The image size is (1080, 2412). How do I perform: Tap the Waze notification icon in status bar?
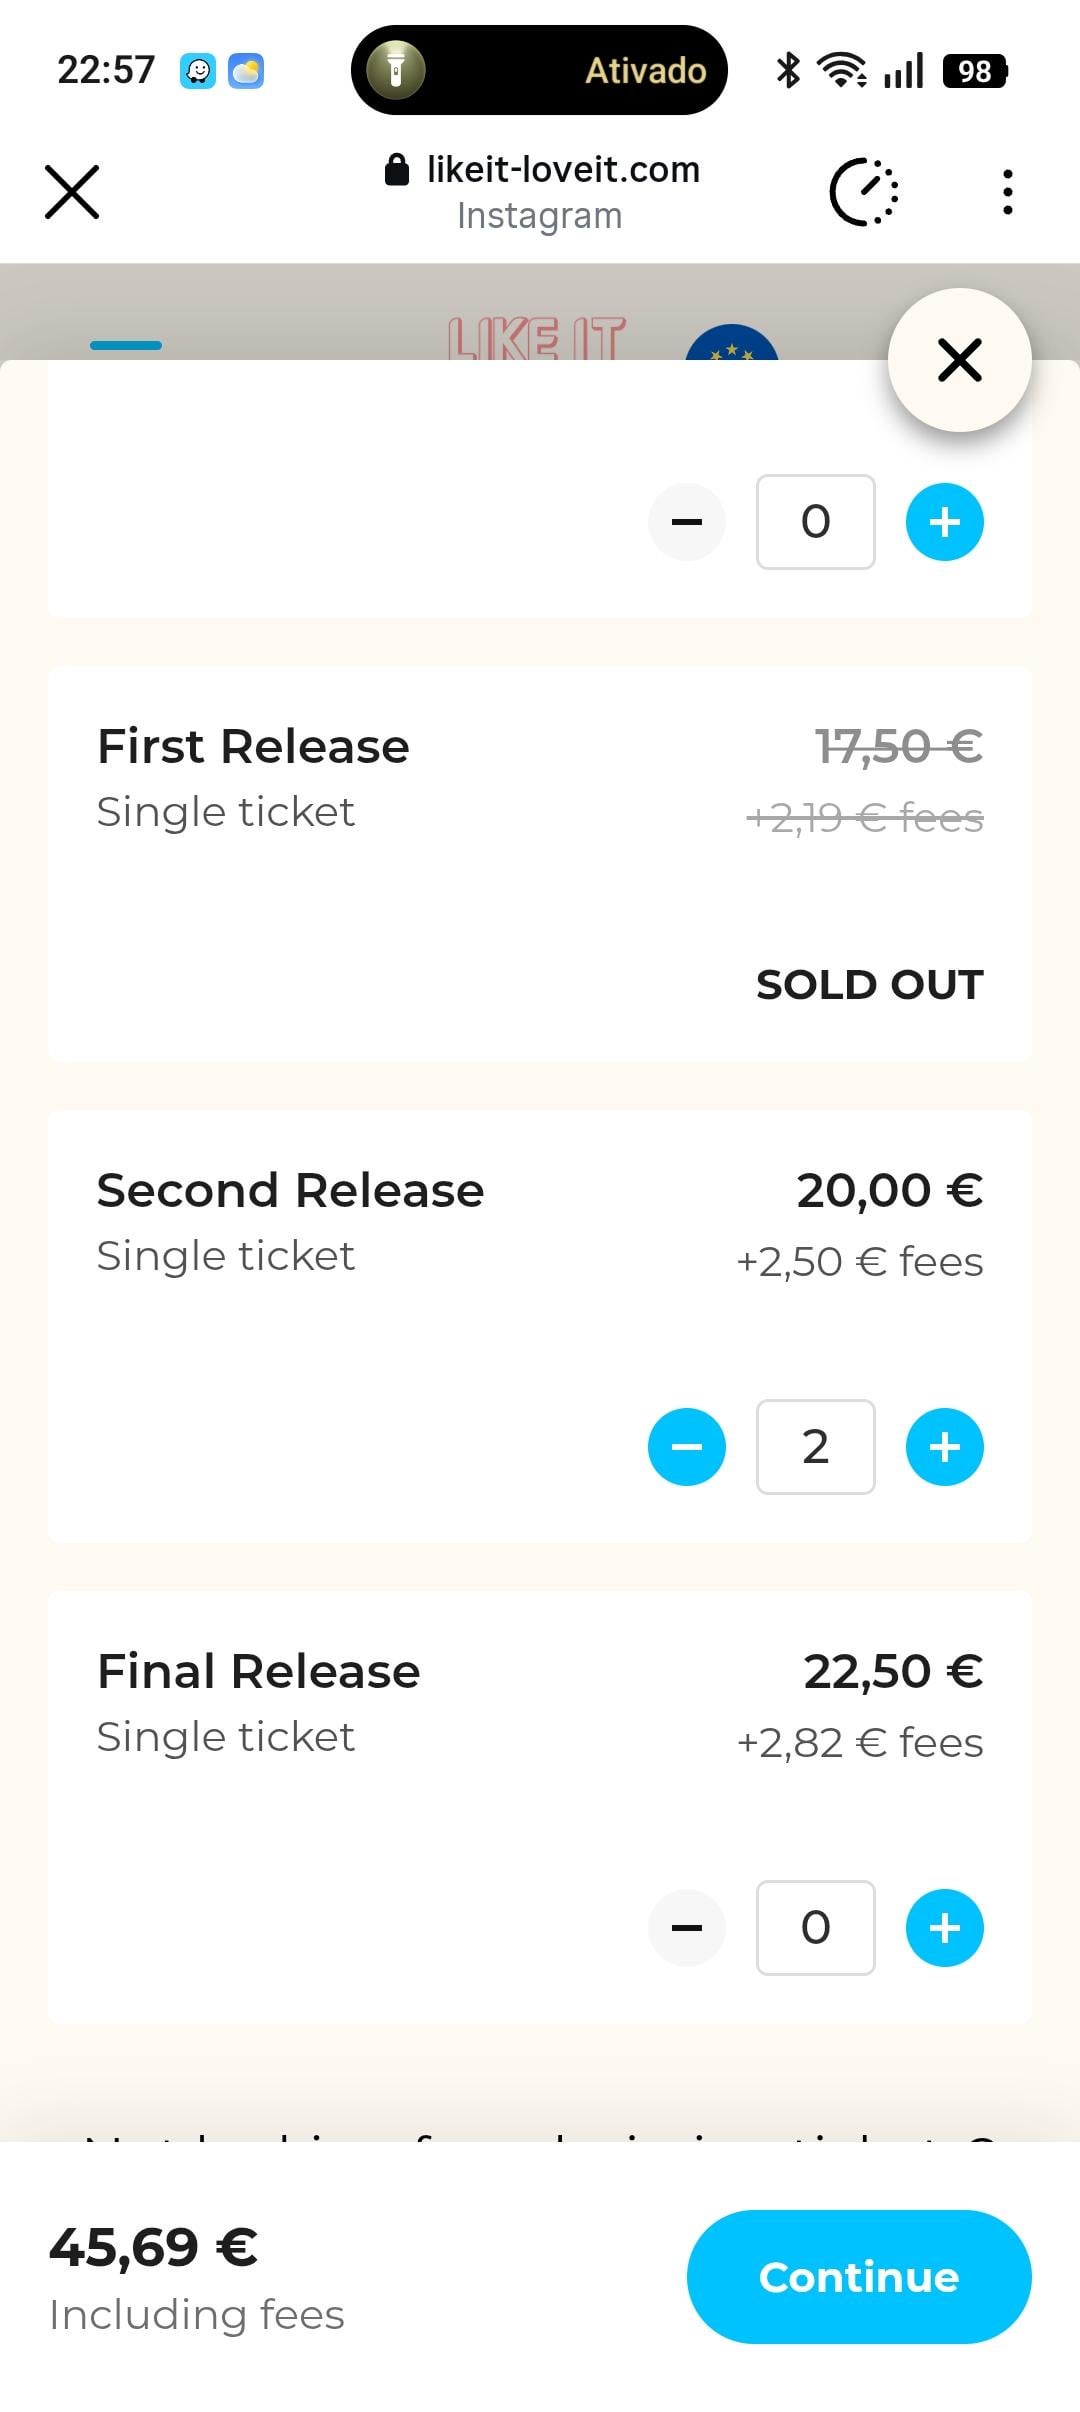pos(198,71)
